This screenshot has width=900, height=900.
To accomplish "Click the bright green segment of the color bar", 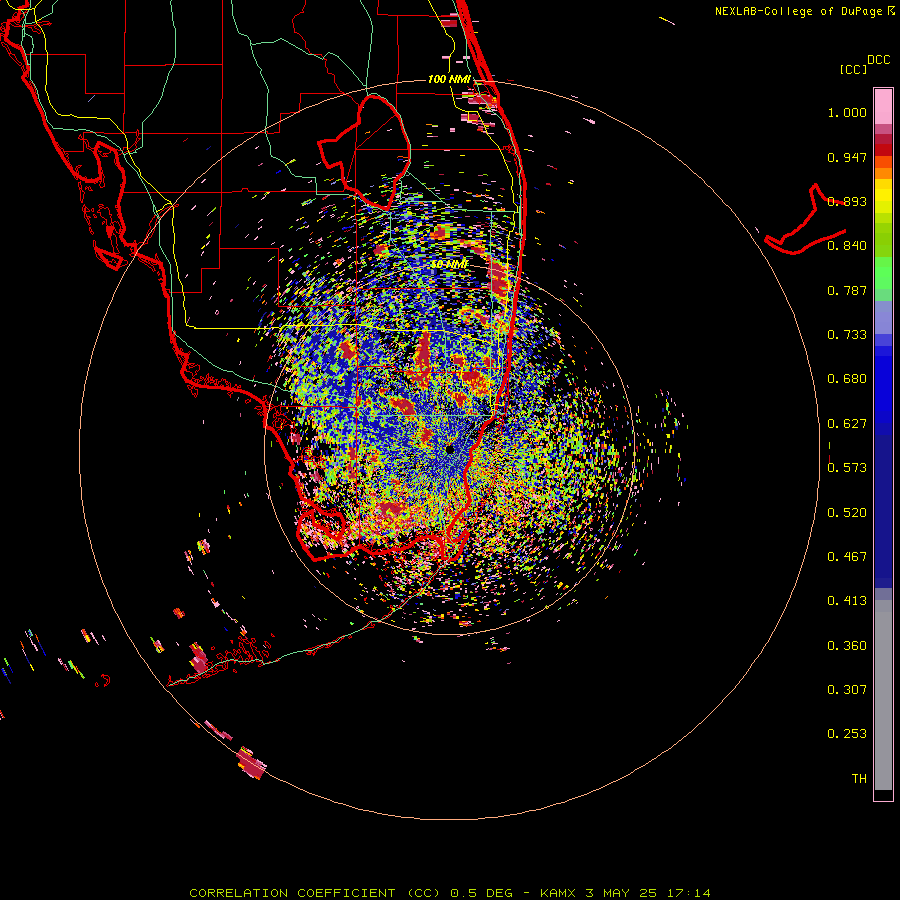I will click(x=883, y=273).
